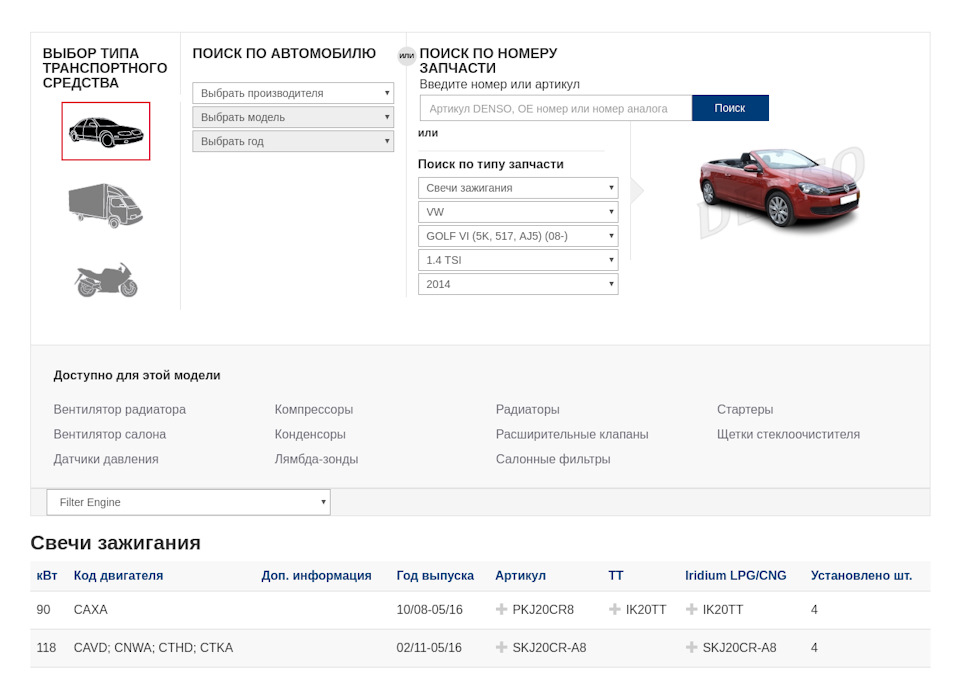Expand plus icon next to PKJ20CR8
The image size is (960, 673).
coord(501,609)
